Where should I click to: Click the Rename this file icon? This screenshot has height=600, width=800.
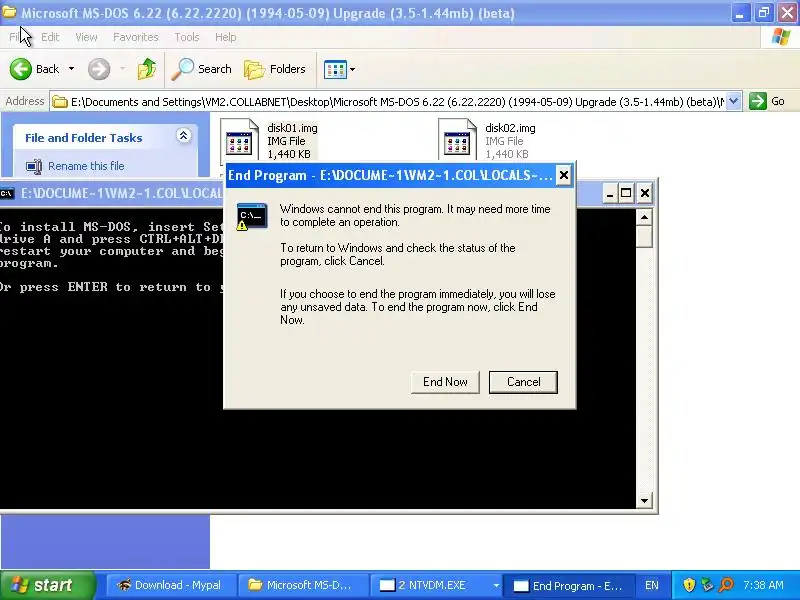(34, 167)
